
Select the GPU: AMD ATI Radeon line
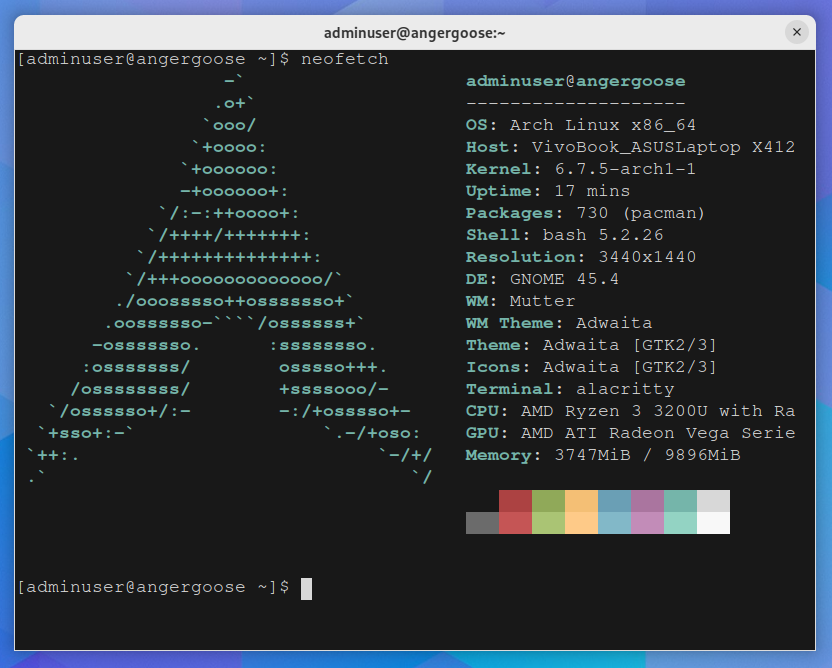[x=630, y=433]
